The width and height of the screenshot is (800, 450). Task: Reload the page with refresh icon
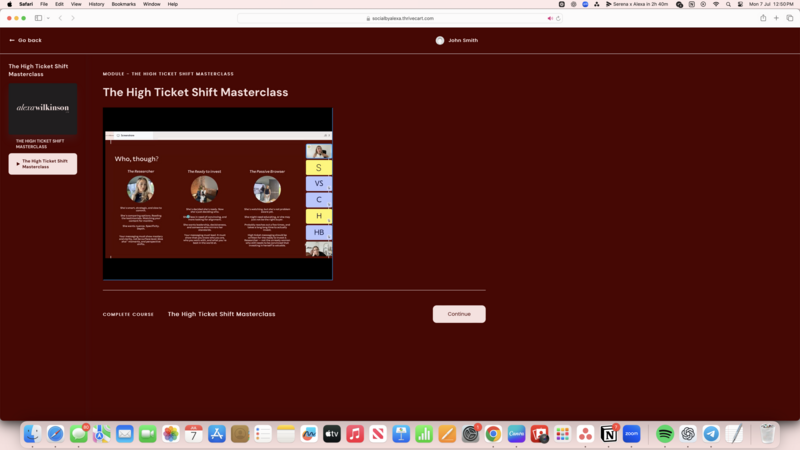click(x=558, y=18)
